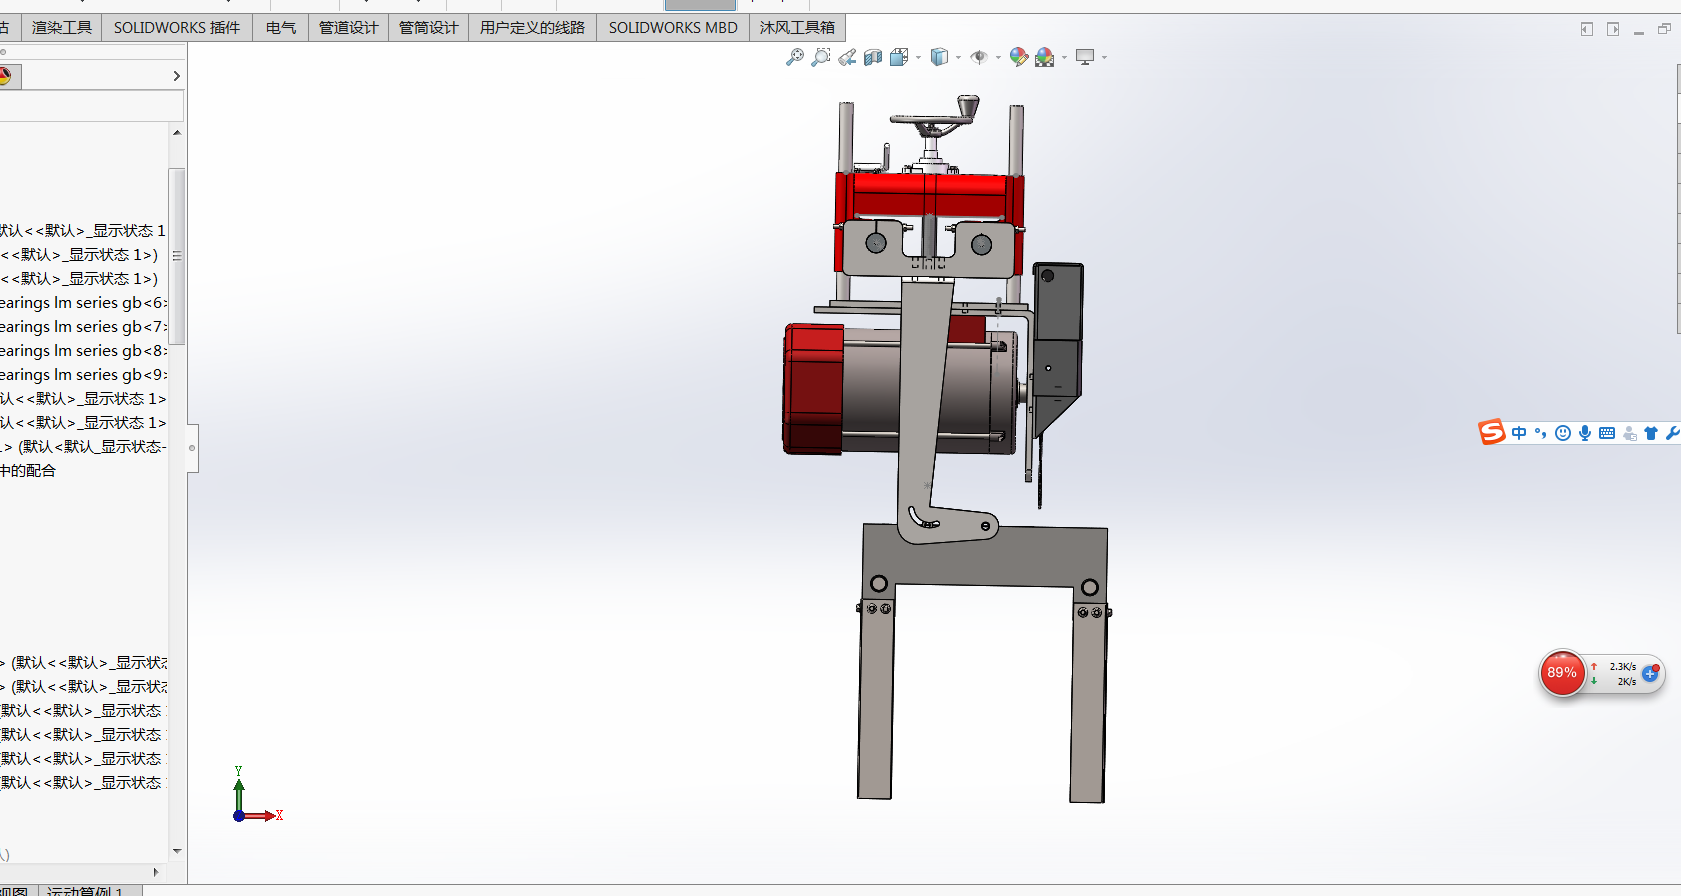Screen dimensions: 1681x896
Task: Click the Sogou voice input microphone
Action: tap(1585, 433)
